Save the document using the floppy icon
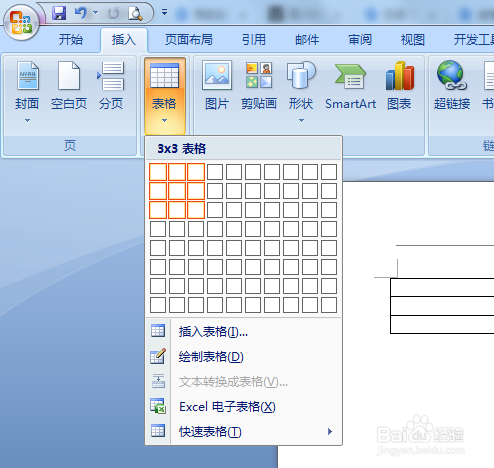Viewport: 494px width, 468px height. pos(59,13)
